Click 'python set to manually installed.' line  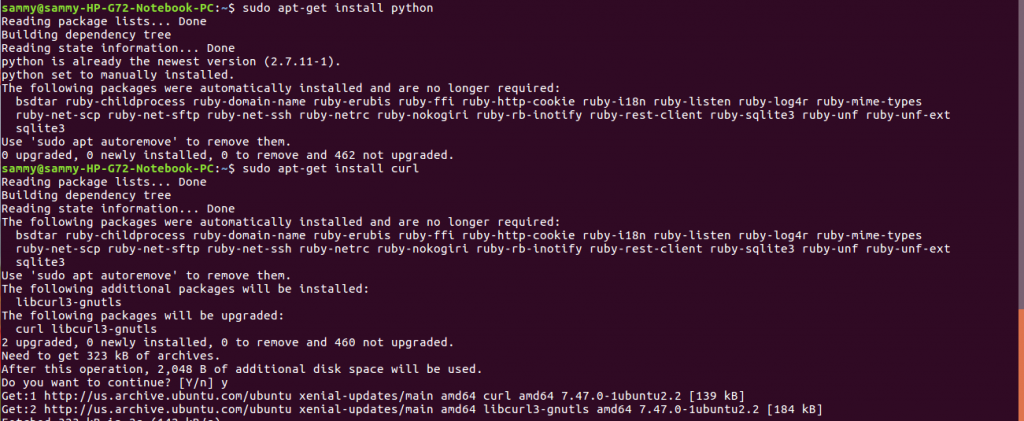(x=108, y=74)
